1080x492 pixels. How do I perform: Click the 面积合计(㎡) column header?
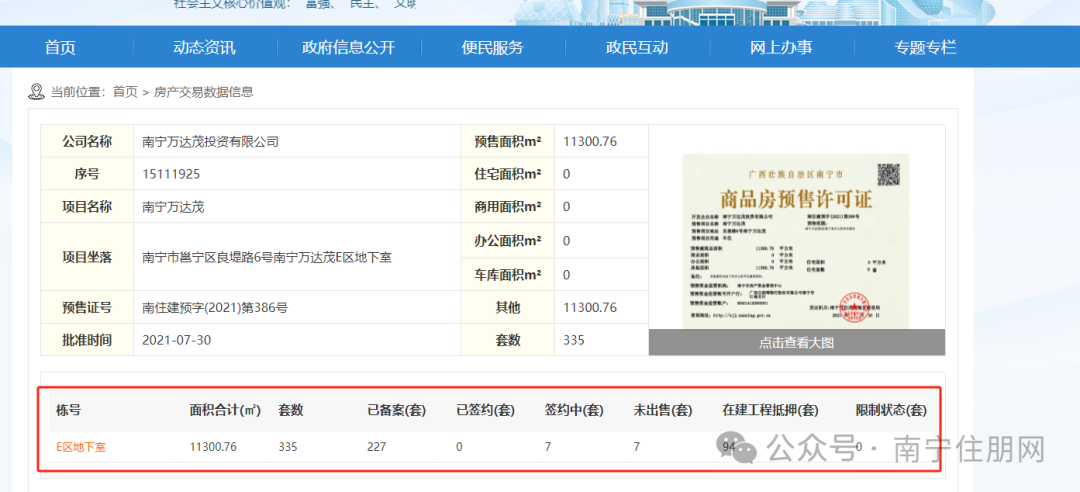point(225,411)
